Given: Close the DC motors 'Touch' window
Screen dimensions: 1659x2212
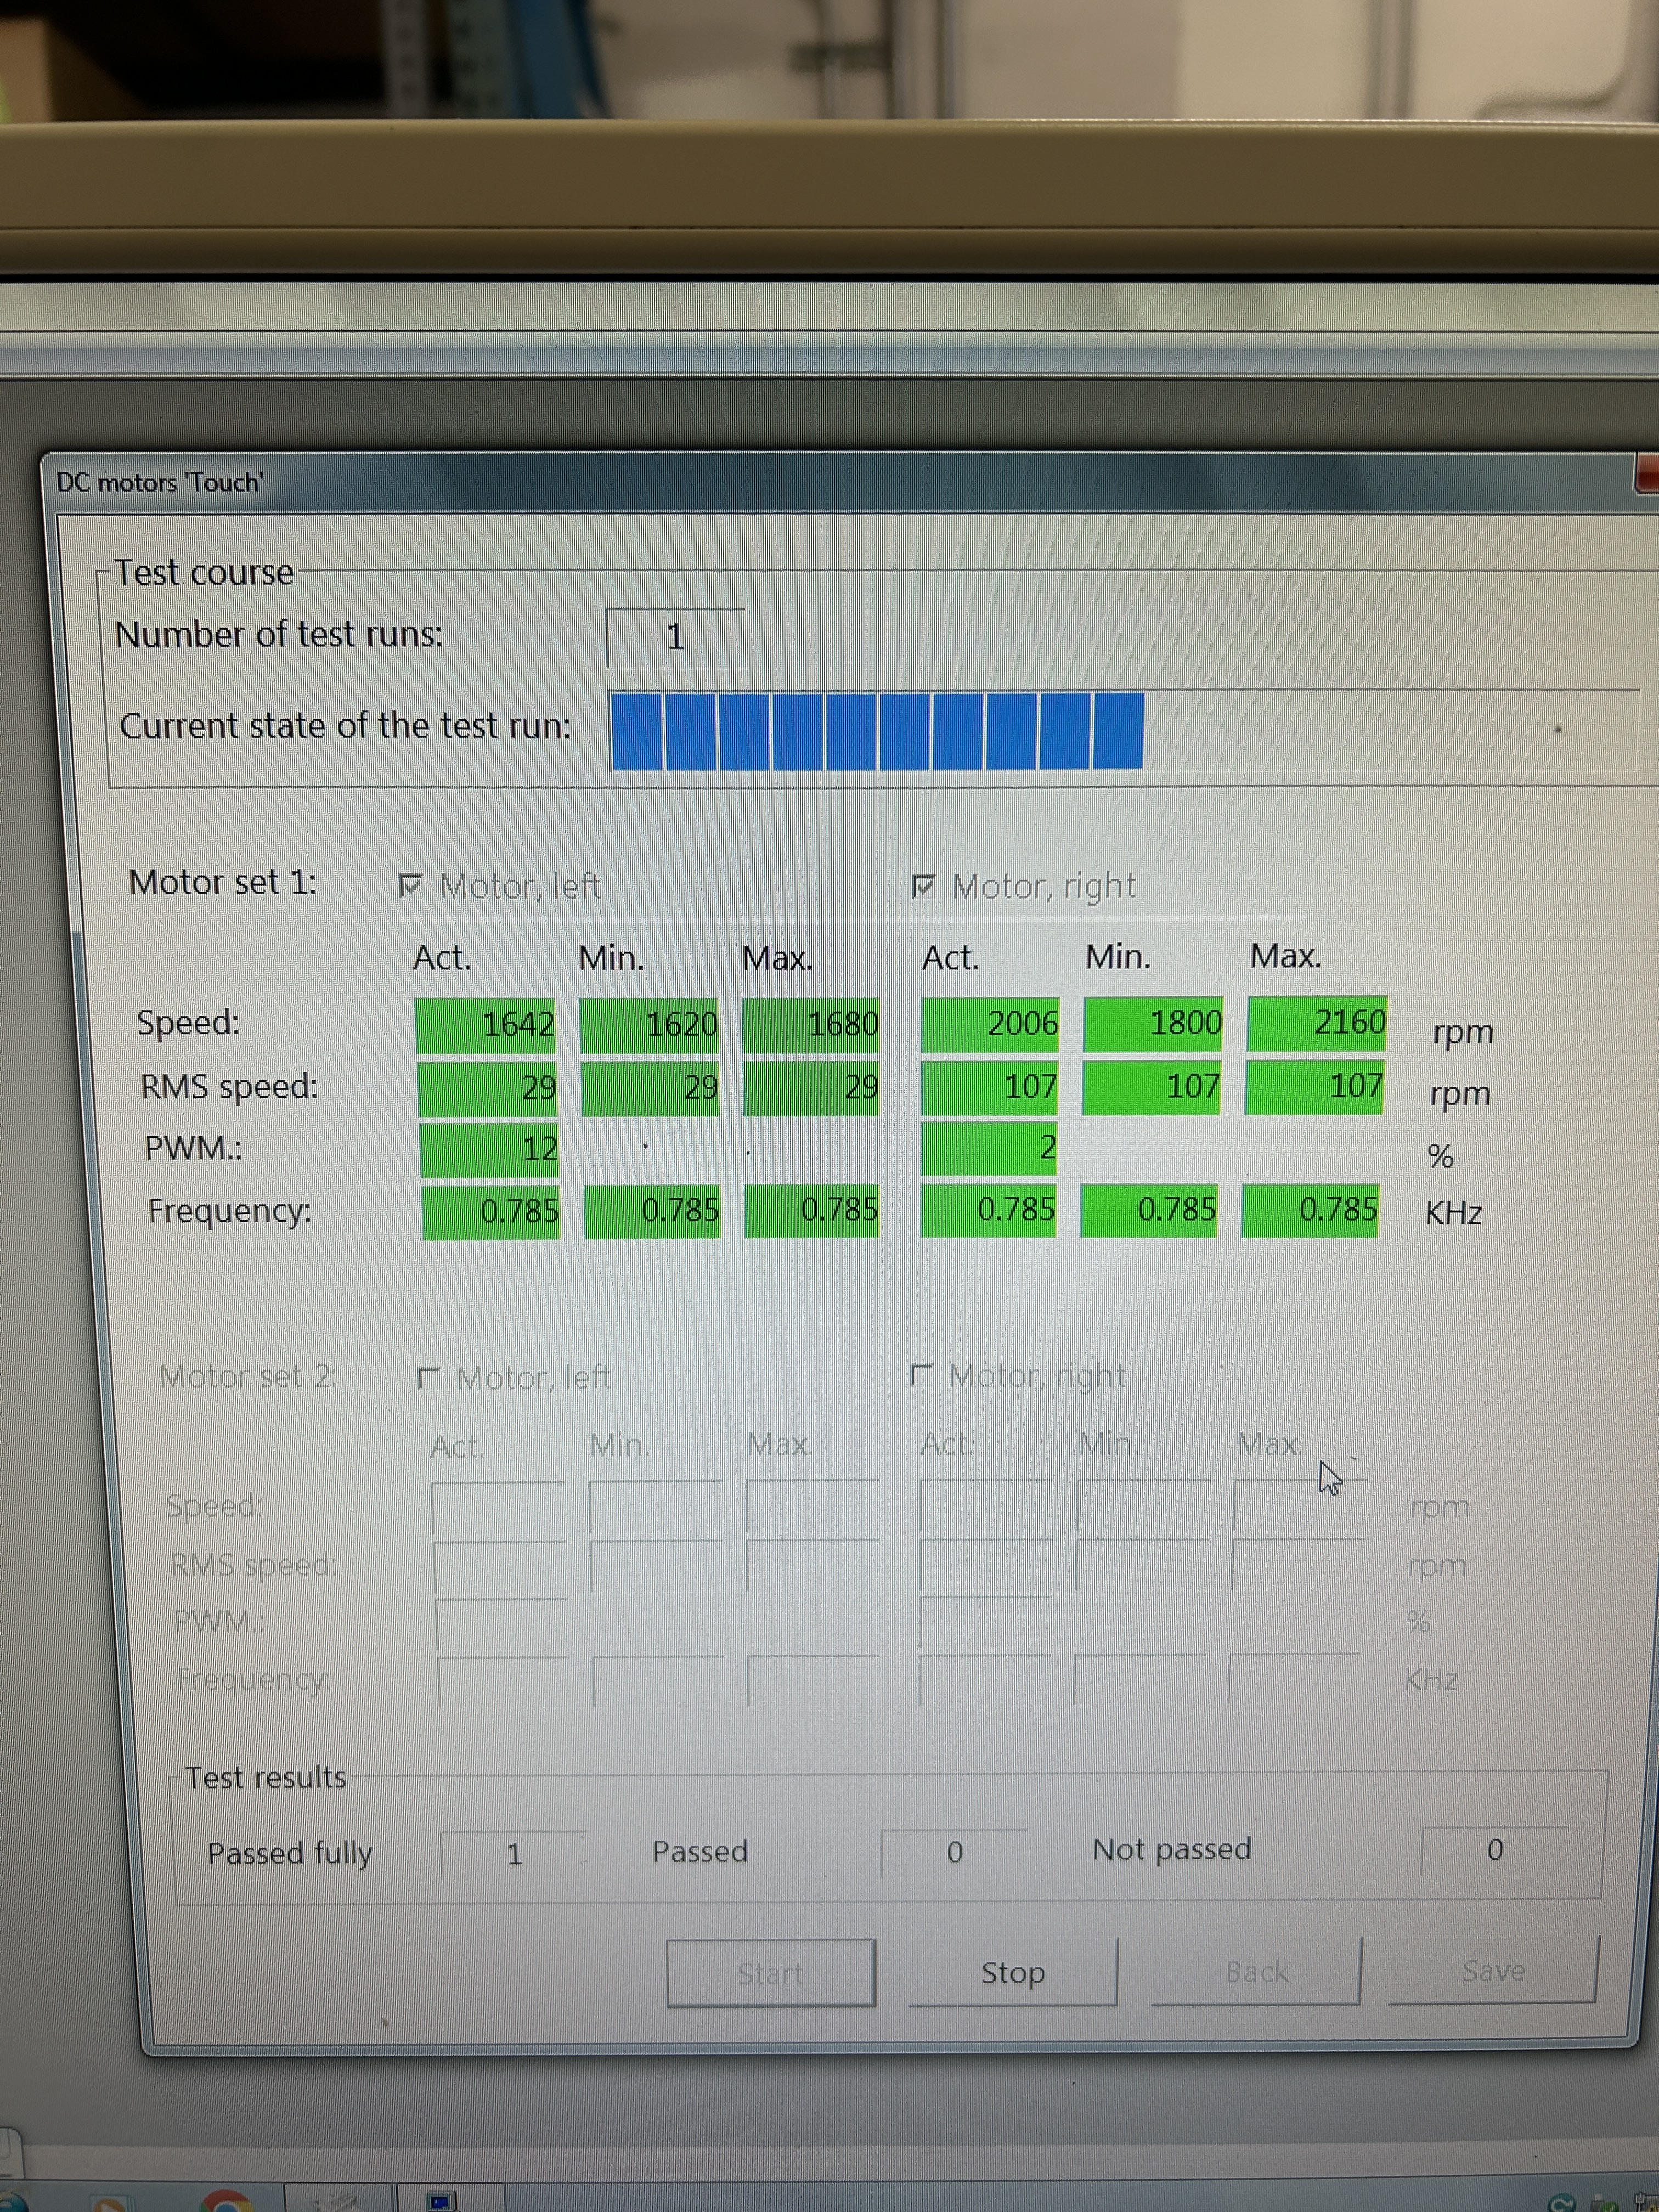Looking at the screenshot, I should pos(1647,473).
